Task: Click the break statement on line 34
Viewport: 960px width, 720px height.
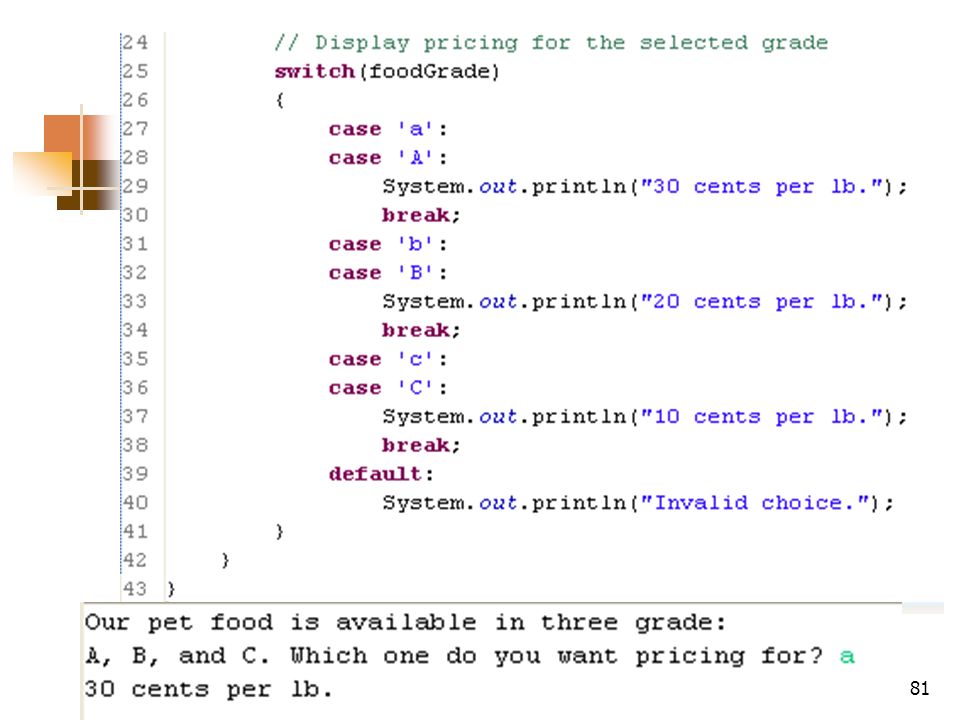Action: pyautogui.click(x=421, y=330)
